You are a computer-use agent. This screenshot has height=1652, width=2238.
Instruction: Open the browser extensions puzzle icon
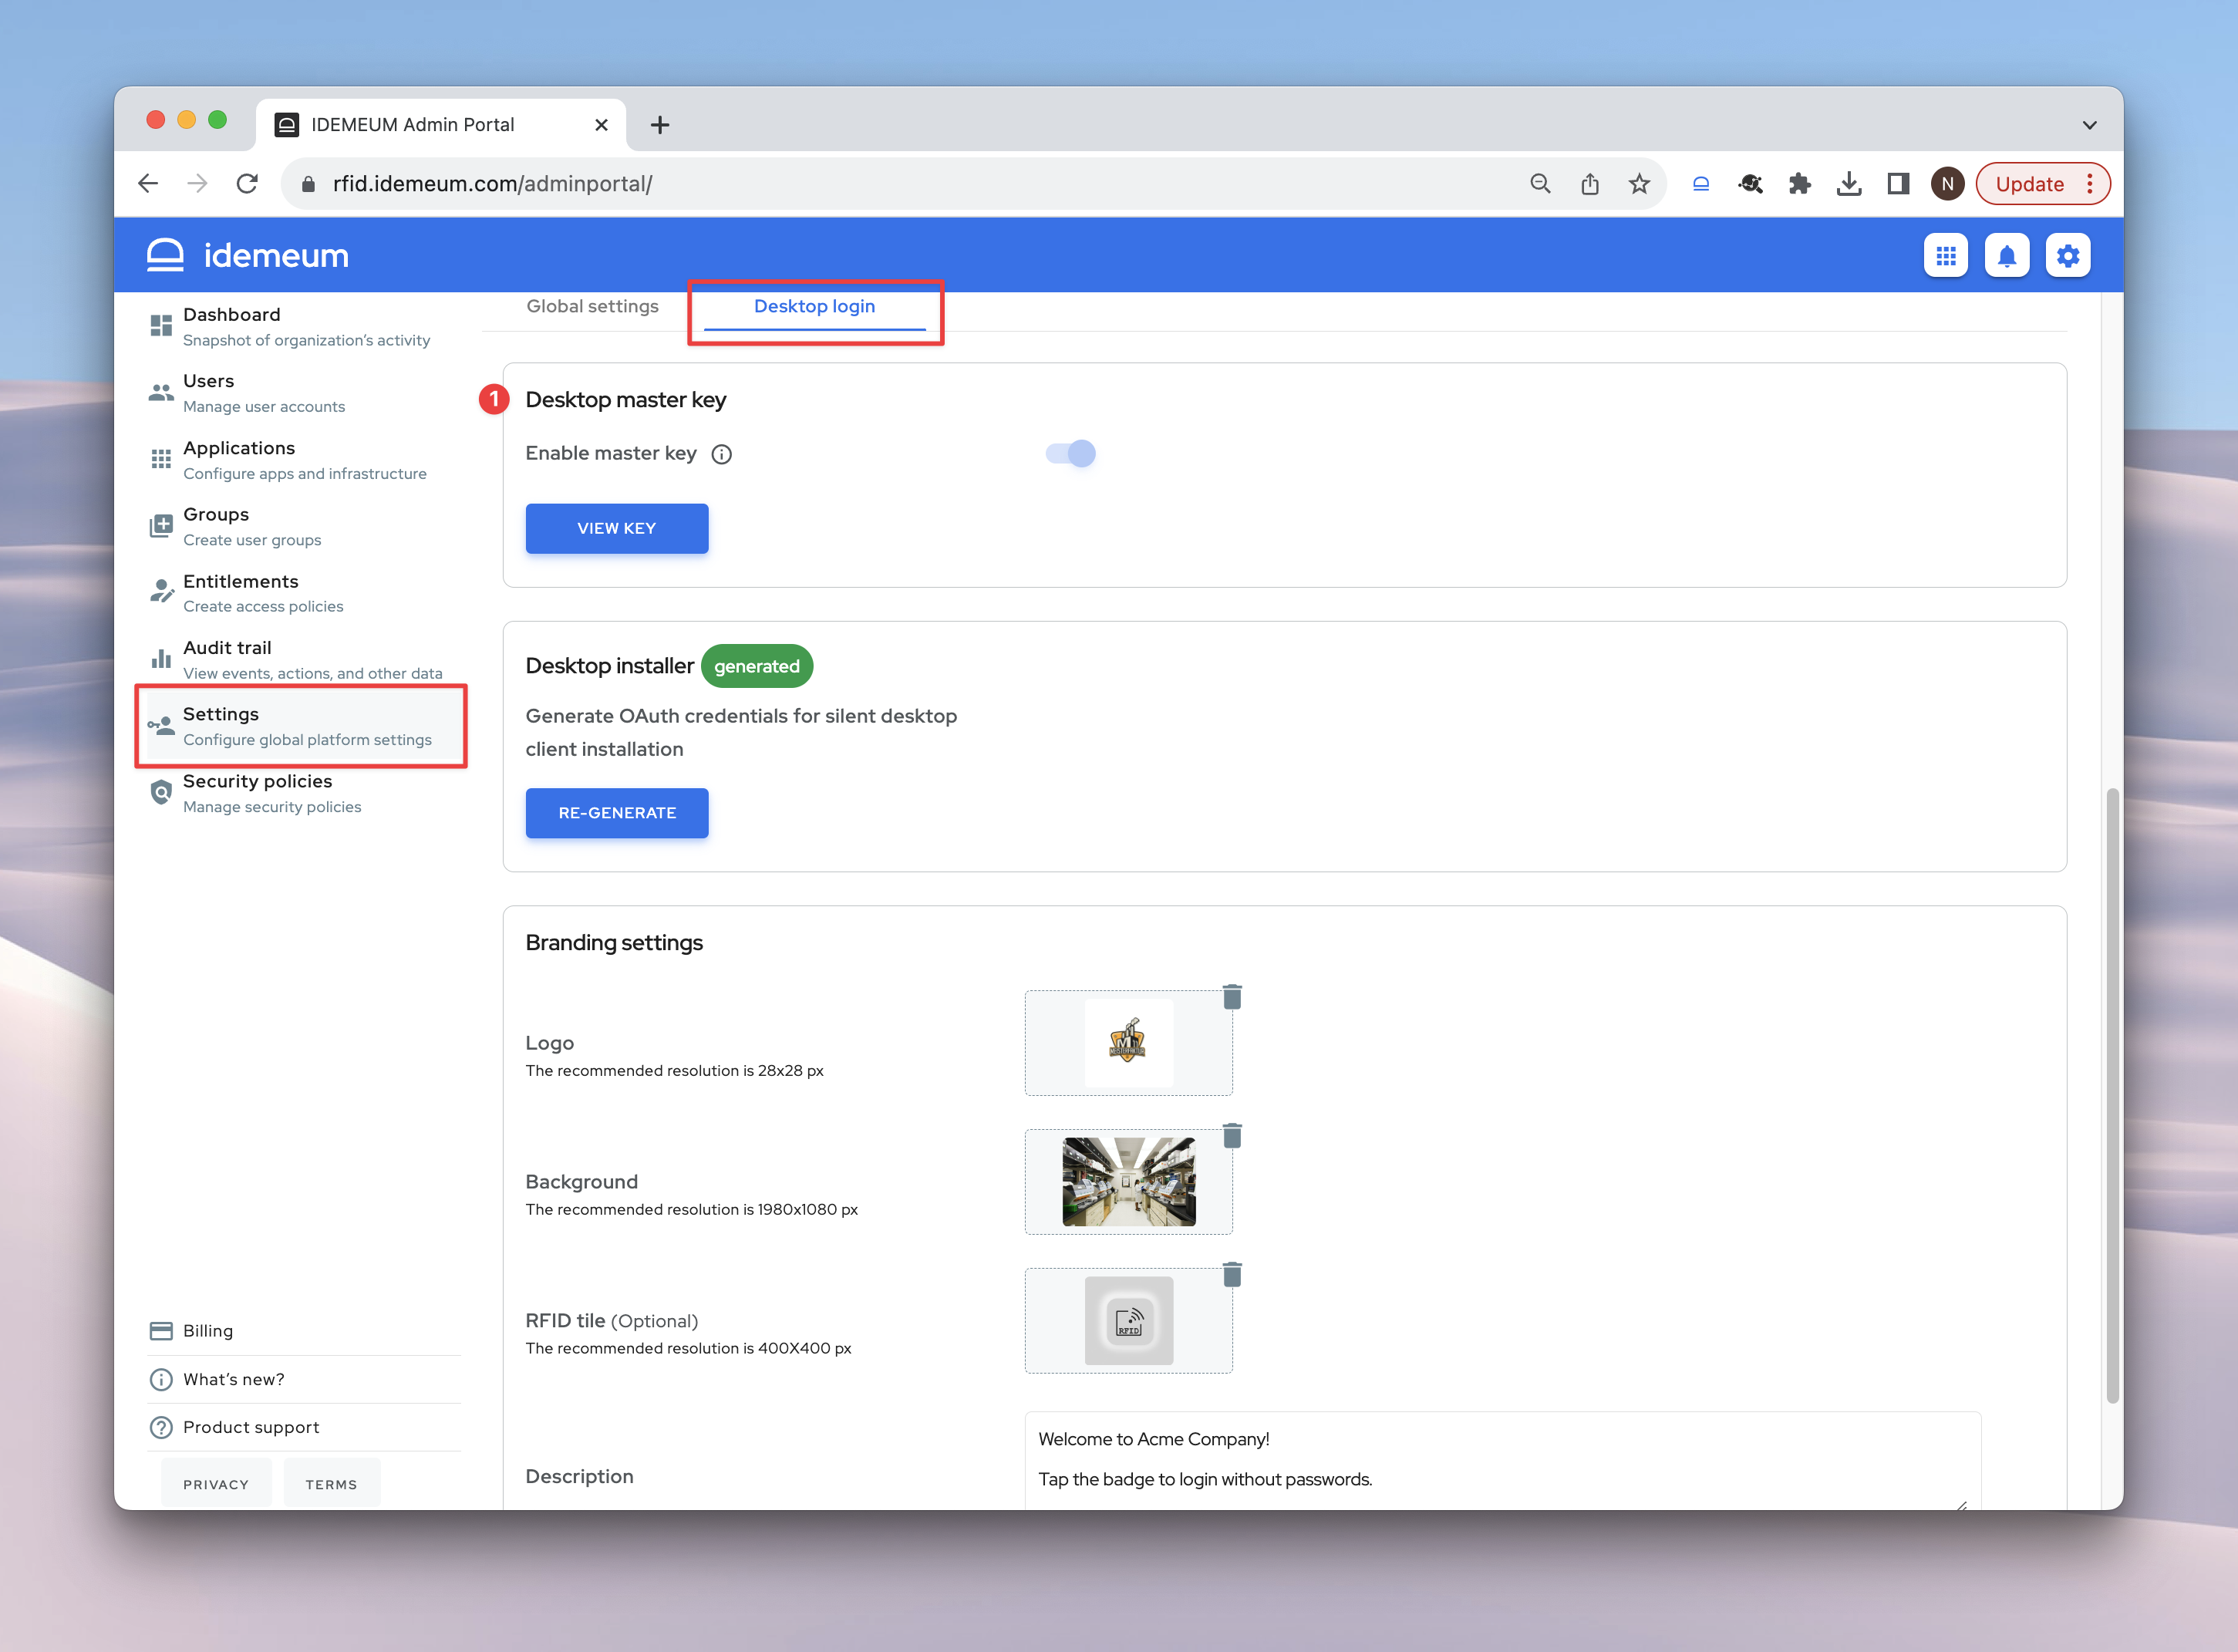click(x=1799, y=184)
